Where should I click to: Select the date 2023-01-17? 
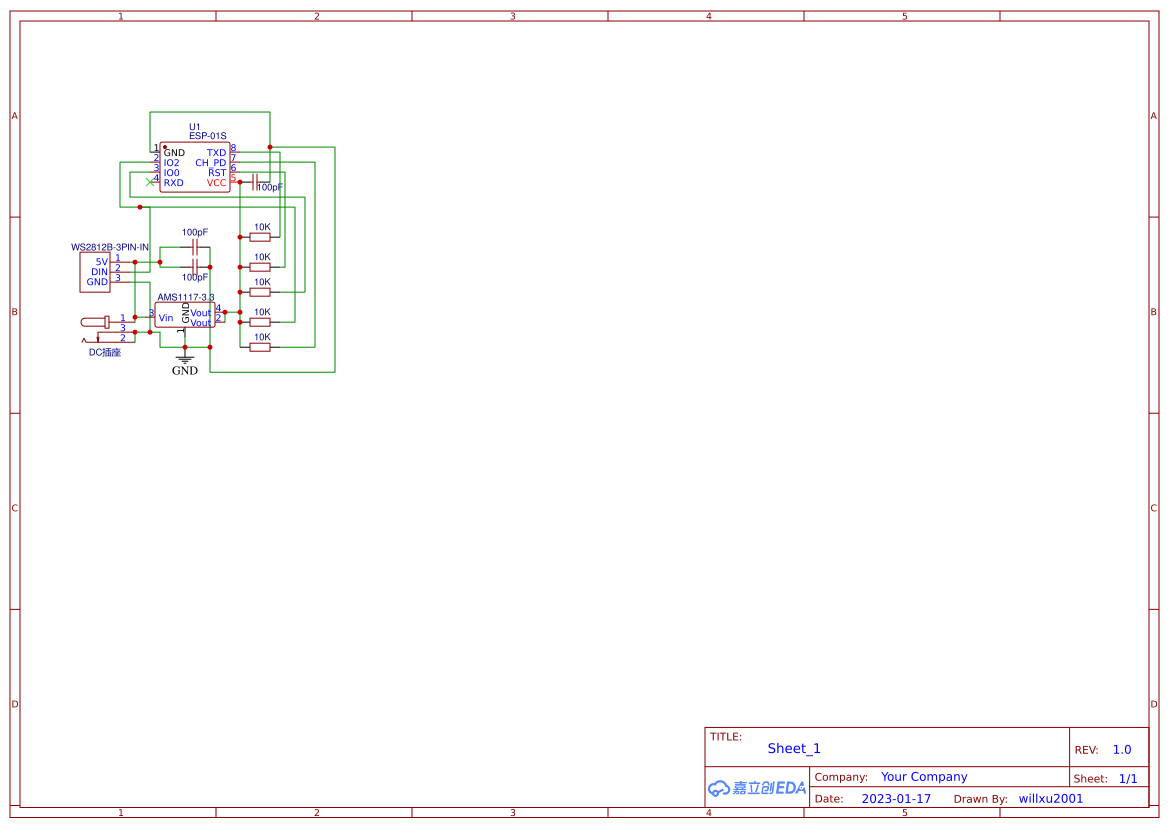[896, 799]
